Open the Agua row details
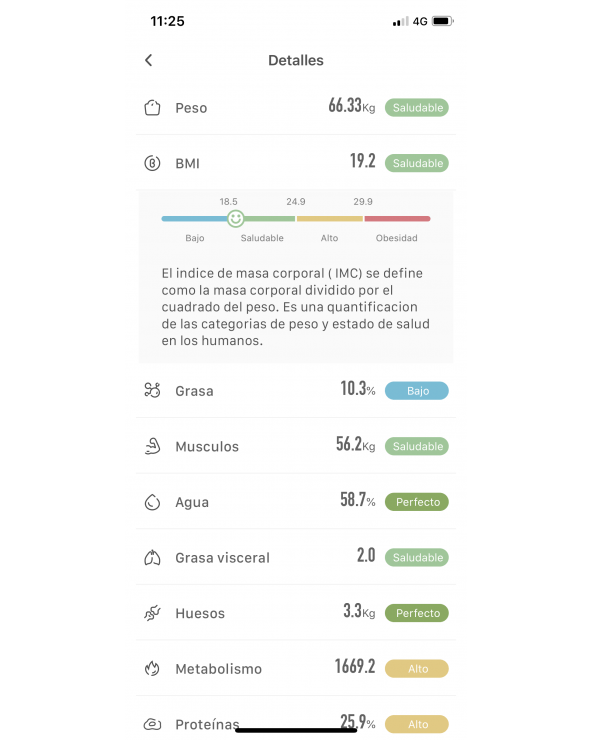Viewport: 592px width, 740px height. tap(296, 502)
